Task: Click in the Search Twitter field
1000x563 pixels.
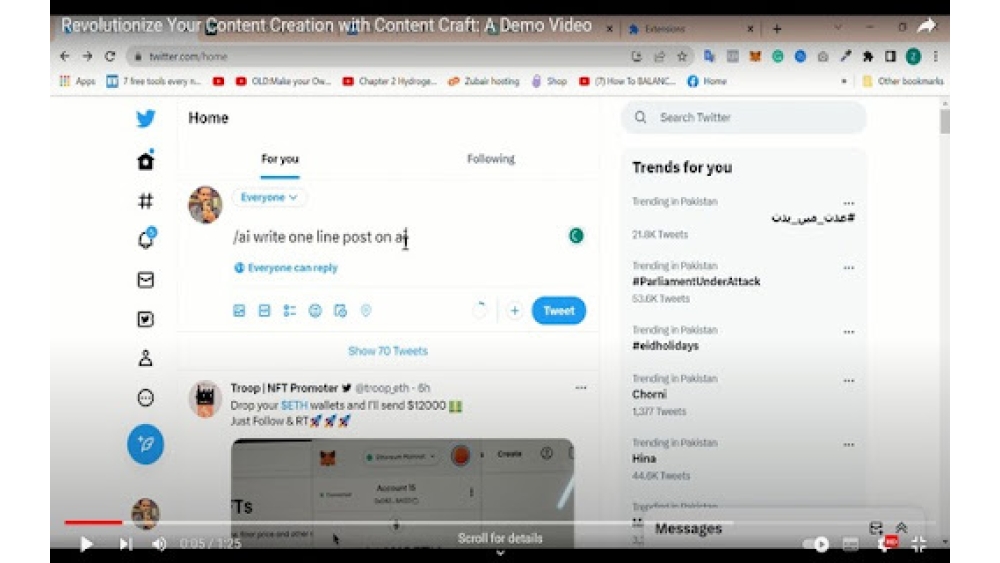Action: [744, 117]
